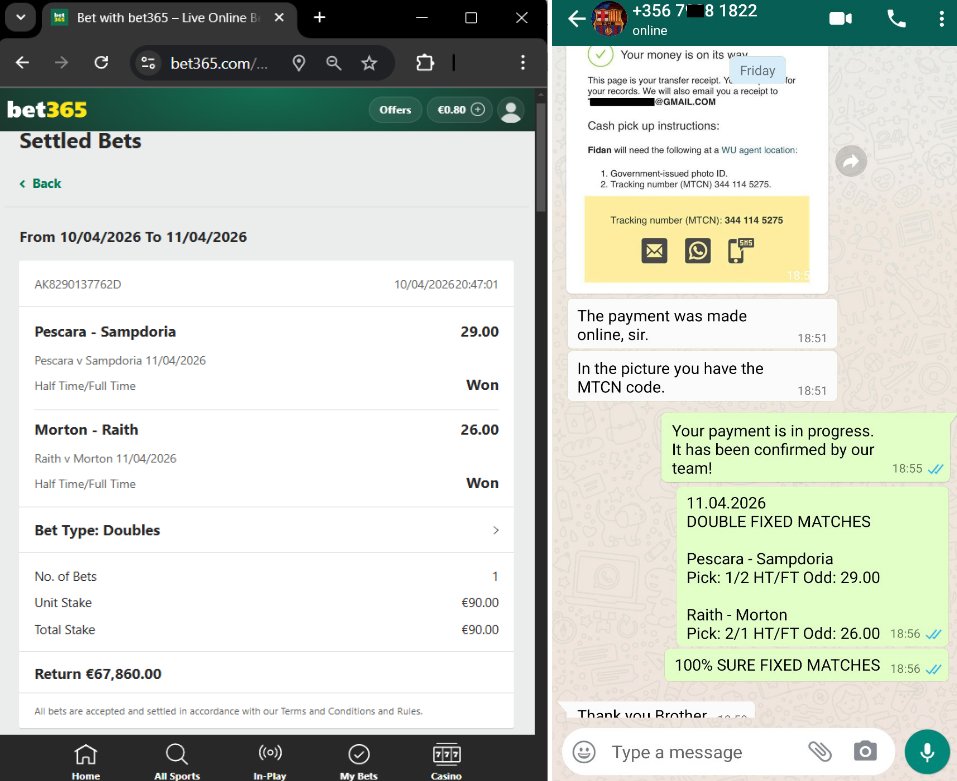Open the emoji picker
Screen dimensions: 957x781
584,752
